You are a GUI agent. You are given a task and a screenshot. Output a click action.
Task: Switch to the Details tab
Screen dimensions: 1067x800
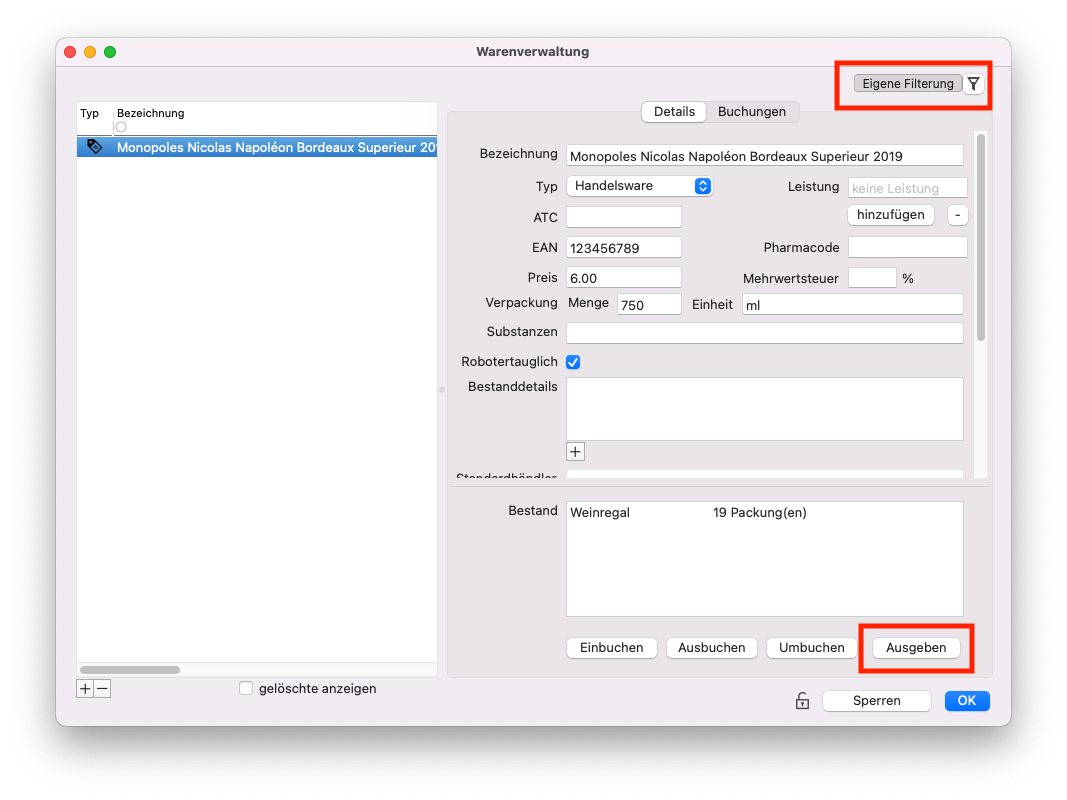(x=674, y=112)
